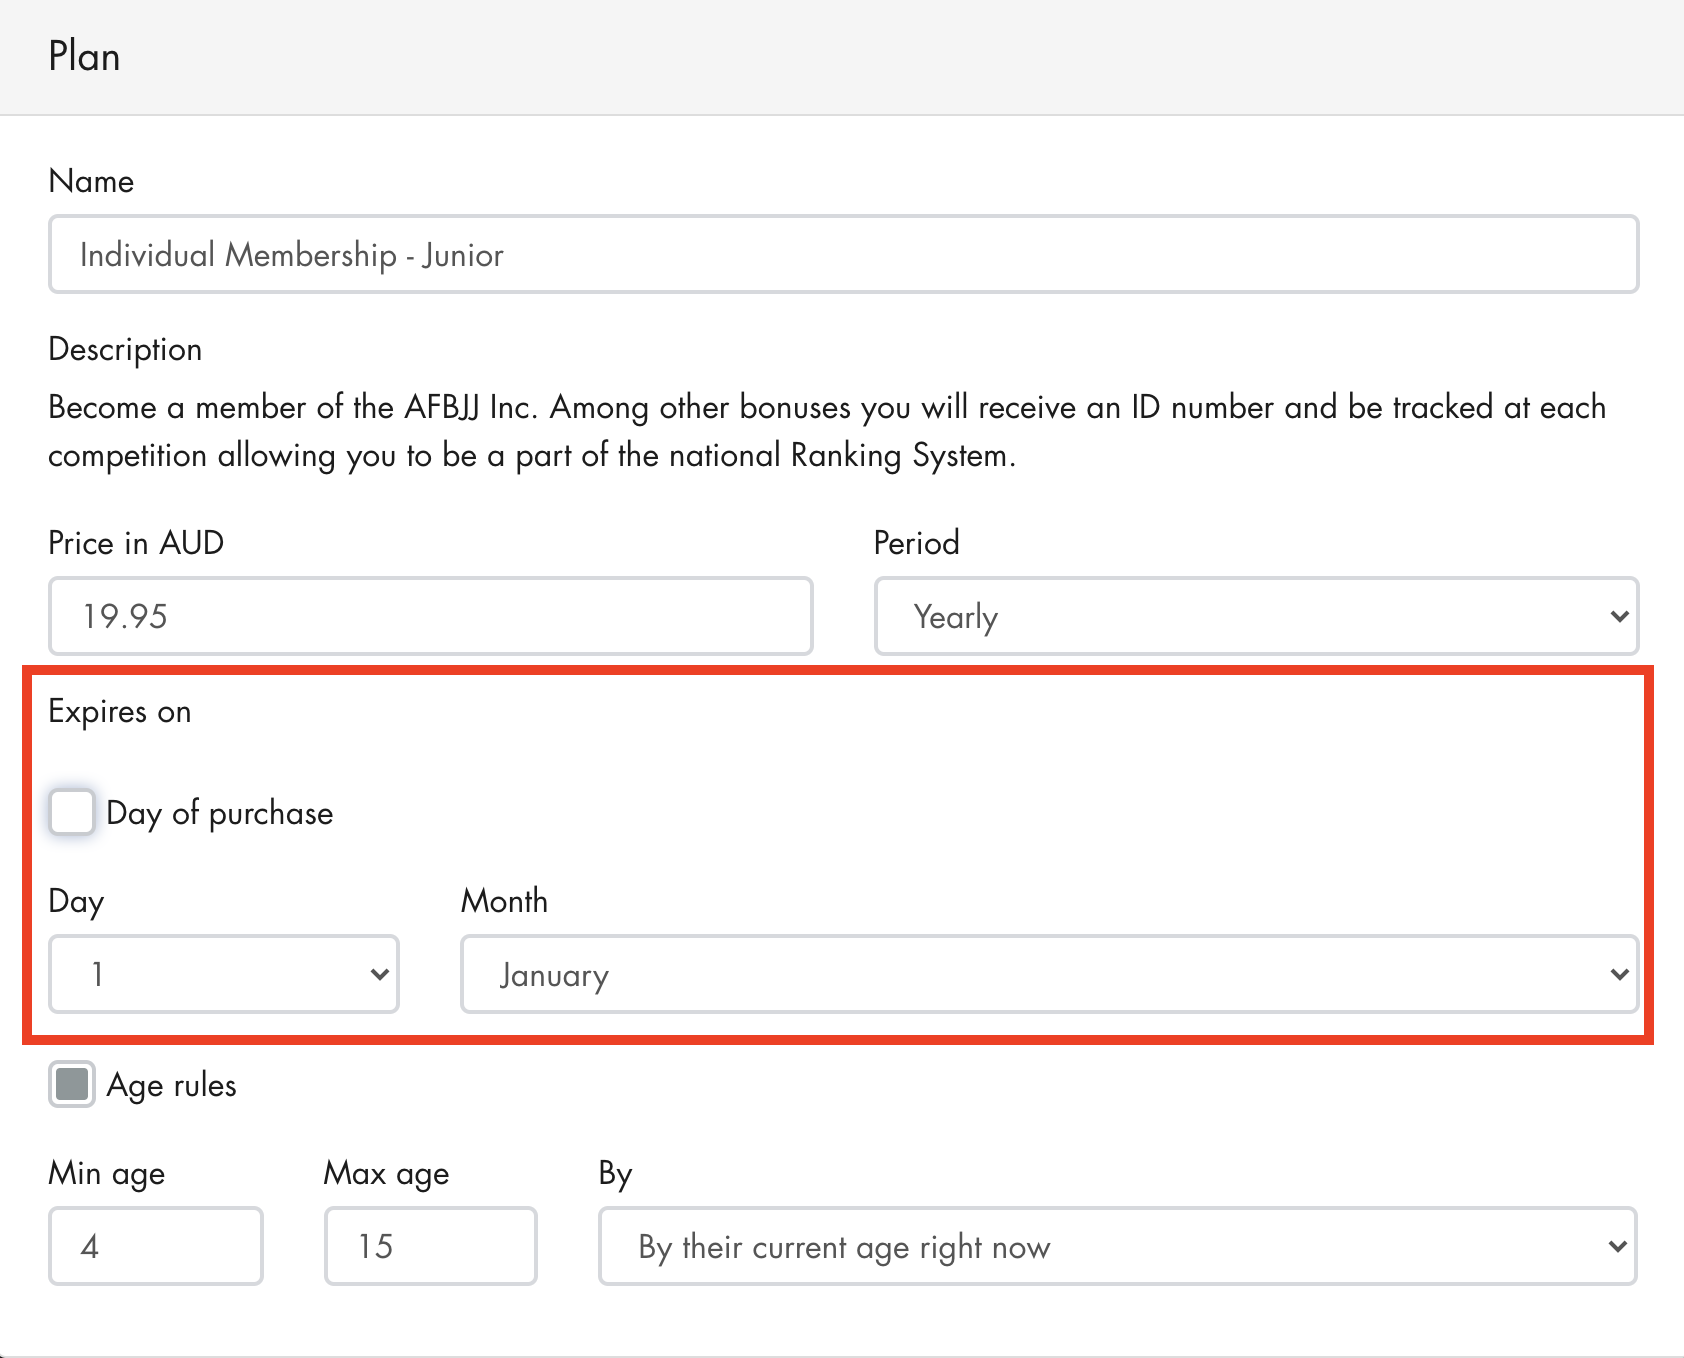Image resolution: width=1684 pixels, height=1358 pixels.
Task: Click the Day of purchase label text
Action: pyautogui.click(x=219, y=813)
